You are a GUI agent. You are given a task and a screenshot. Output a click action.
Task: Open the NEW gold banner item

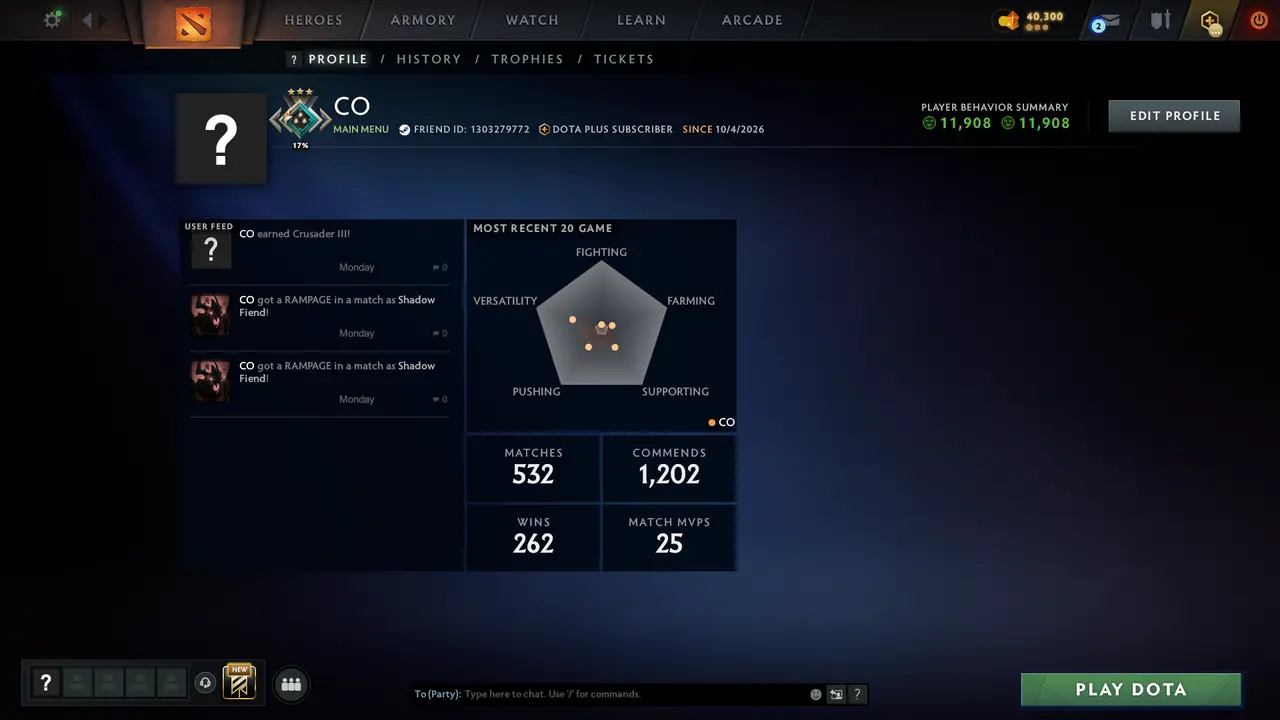coord(239,682)
